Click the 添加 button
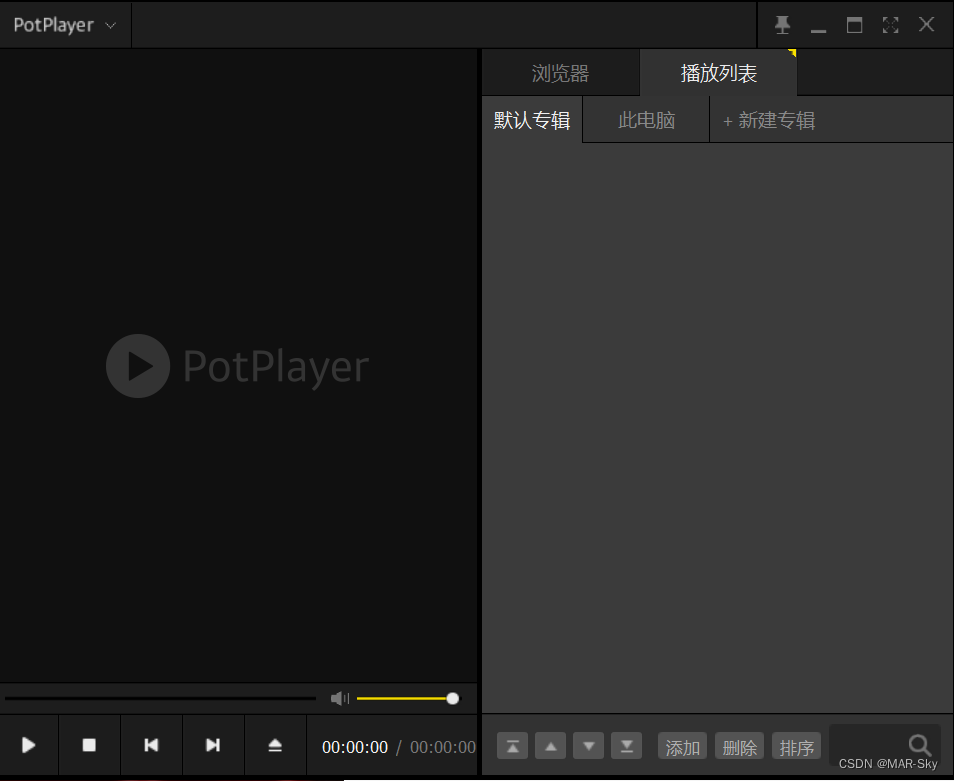The height and width of the screenshot is (781, 954). pyautogui.click(x=682, y=746)
